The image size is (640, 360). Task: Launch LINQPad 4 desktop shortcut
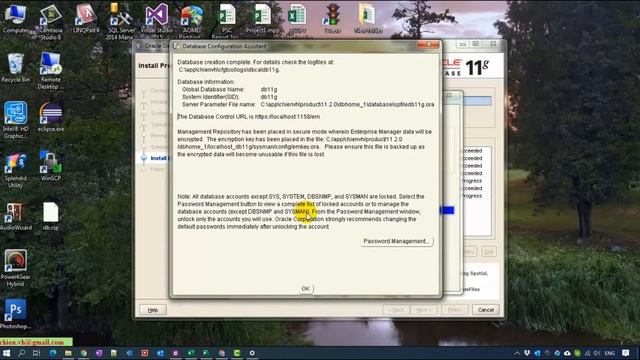pos(86,18)
